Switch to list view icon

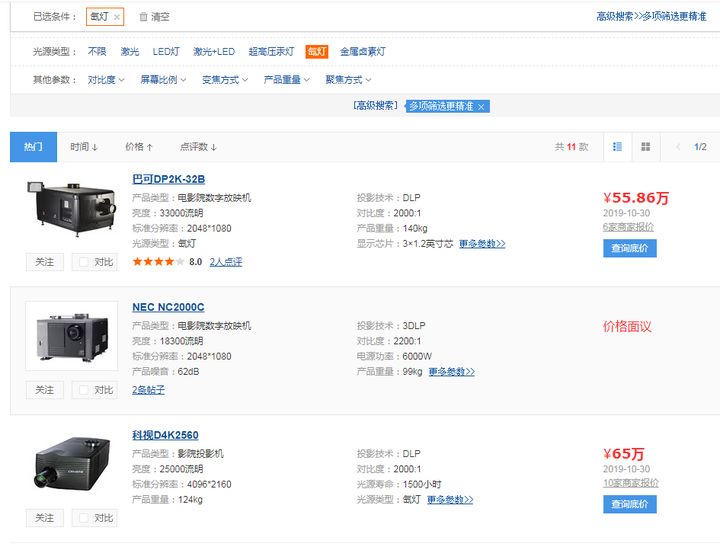click(618, 147)
